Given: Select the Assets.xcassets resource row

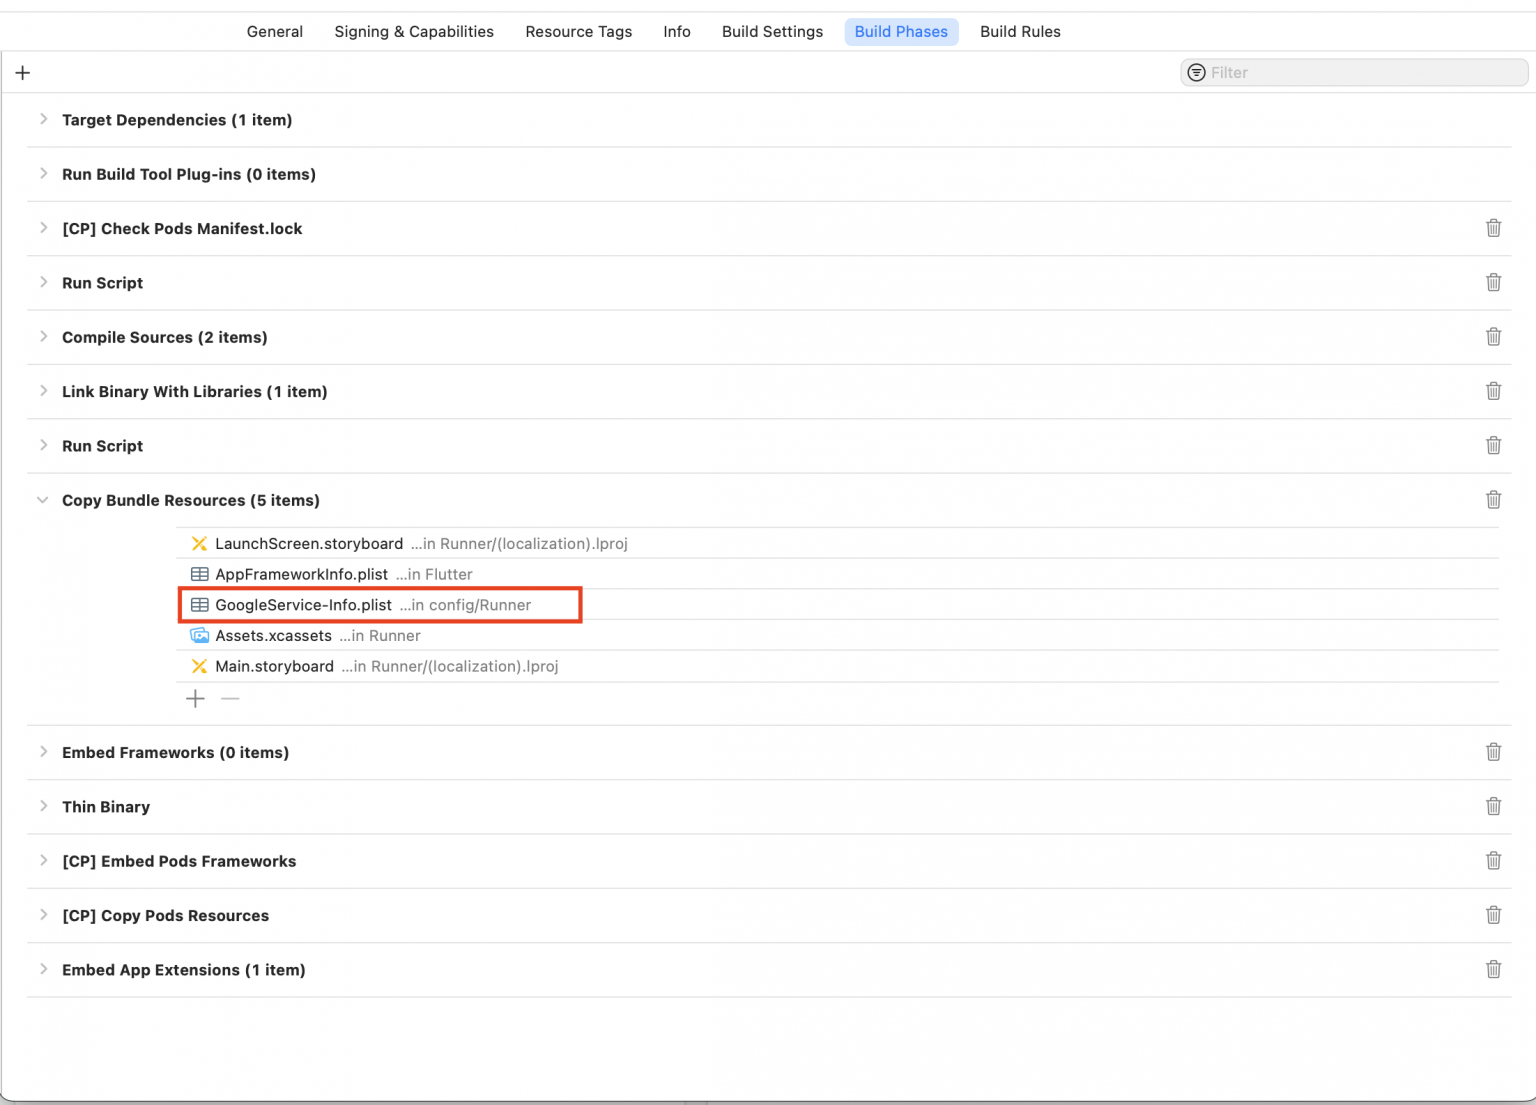Looking at the screenshot, I should [x=273, y=636].
